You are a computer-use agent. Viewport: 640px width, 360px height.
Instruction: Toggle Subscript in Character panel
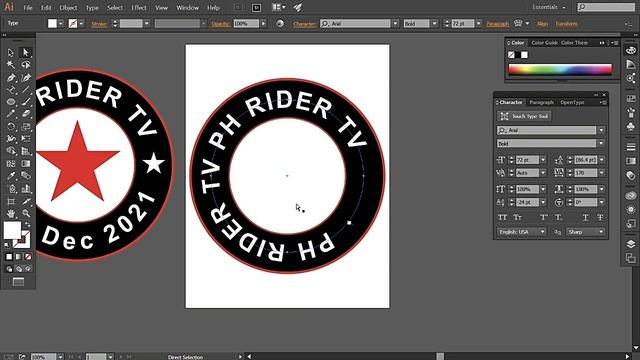point(558,218)
